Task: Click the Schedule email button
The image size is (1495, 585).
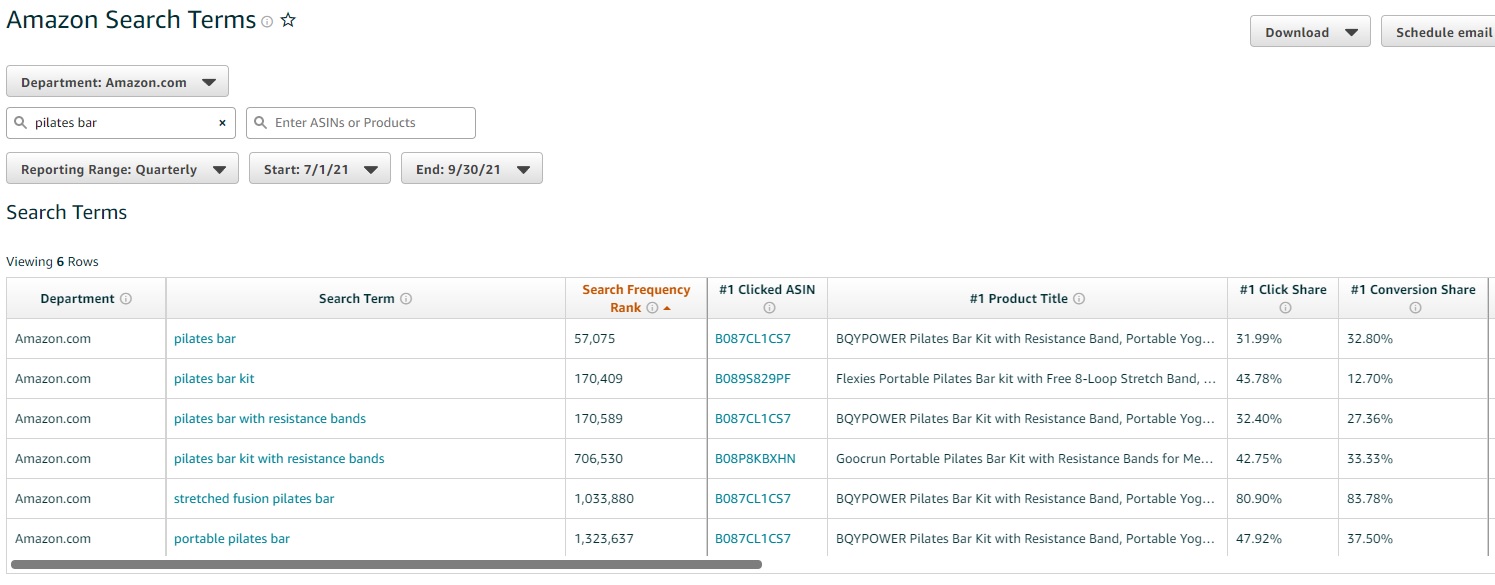Action: click(x=1438, y=32)
